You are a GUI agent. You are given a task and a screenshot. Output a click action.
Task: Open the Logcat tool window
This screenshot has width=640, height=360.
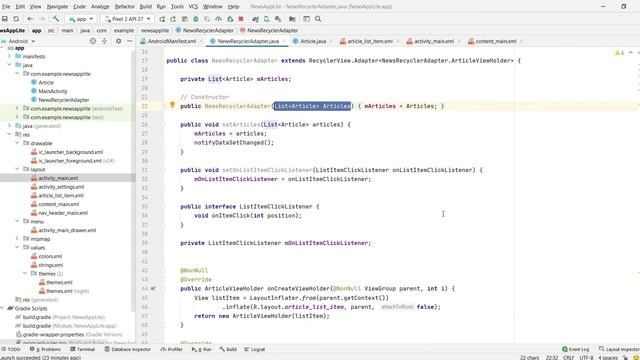pos(255,349)
